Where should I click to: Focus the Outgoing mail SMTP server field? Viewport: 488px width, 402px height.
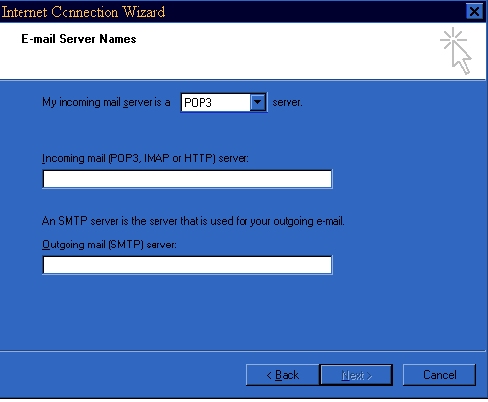tap(187, 265)
